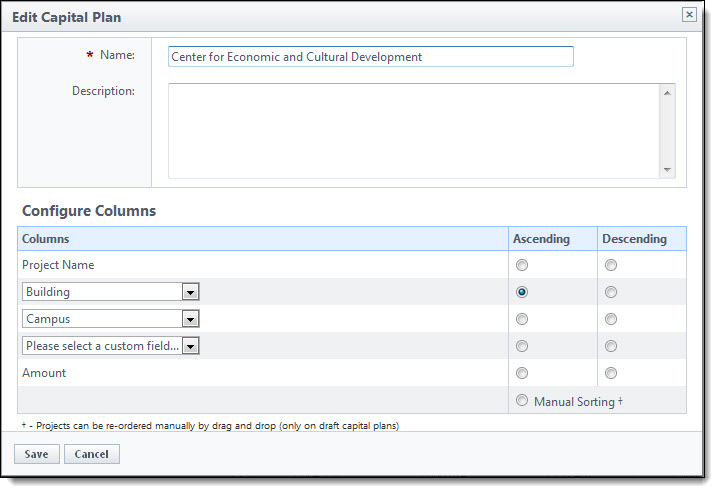The height and width of the screenshot is (493, 720).
Task: Click the Configure Columns heading
Action: click(89, 211)
